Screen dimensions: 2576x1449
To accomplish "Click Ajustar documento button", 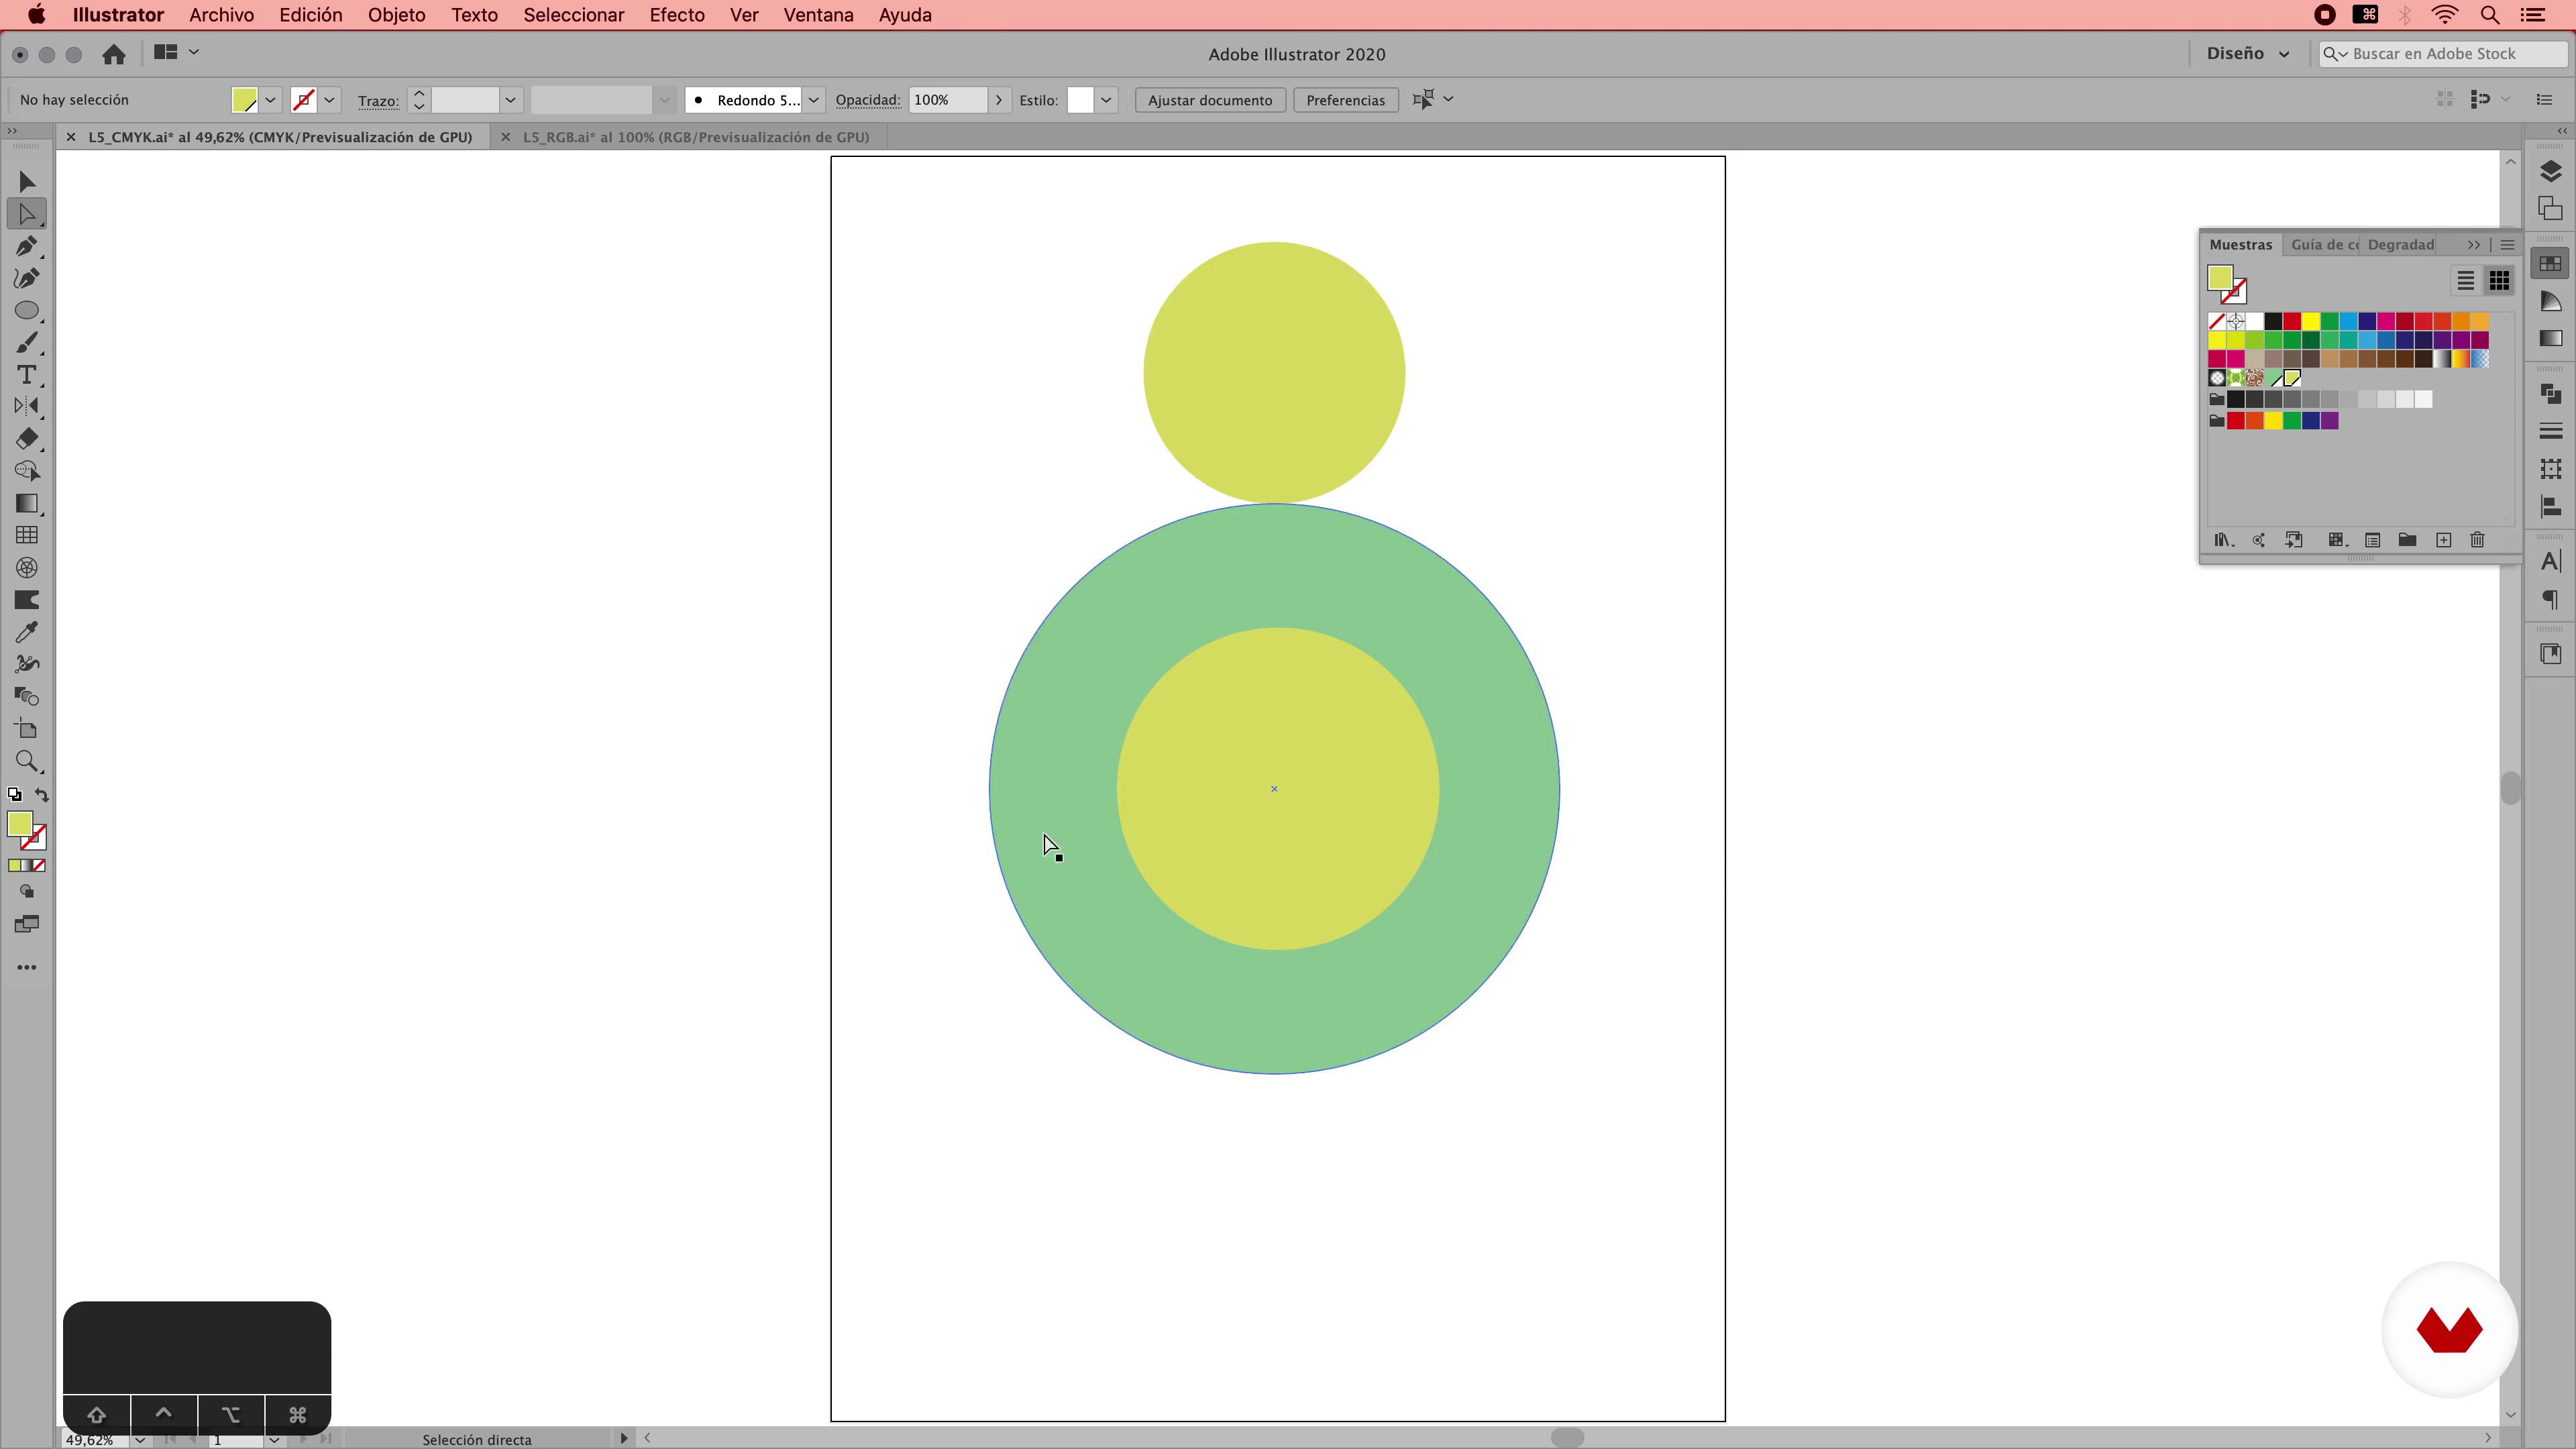I will pos(1210,100).
